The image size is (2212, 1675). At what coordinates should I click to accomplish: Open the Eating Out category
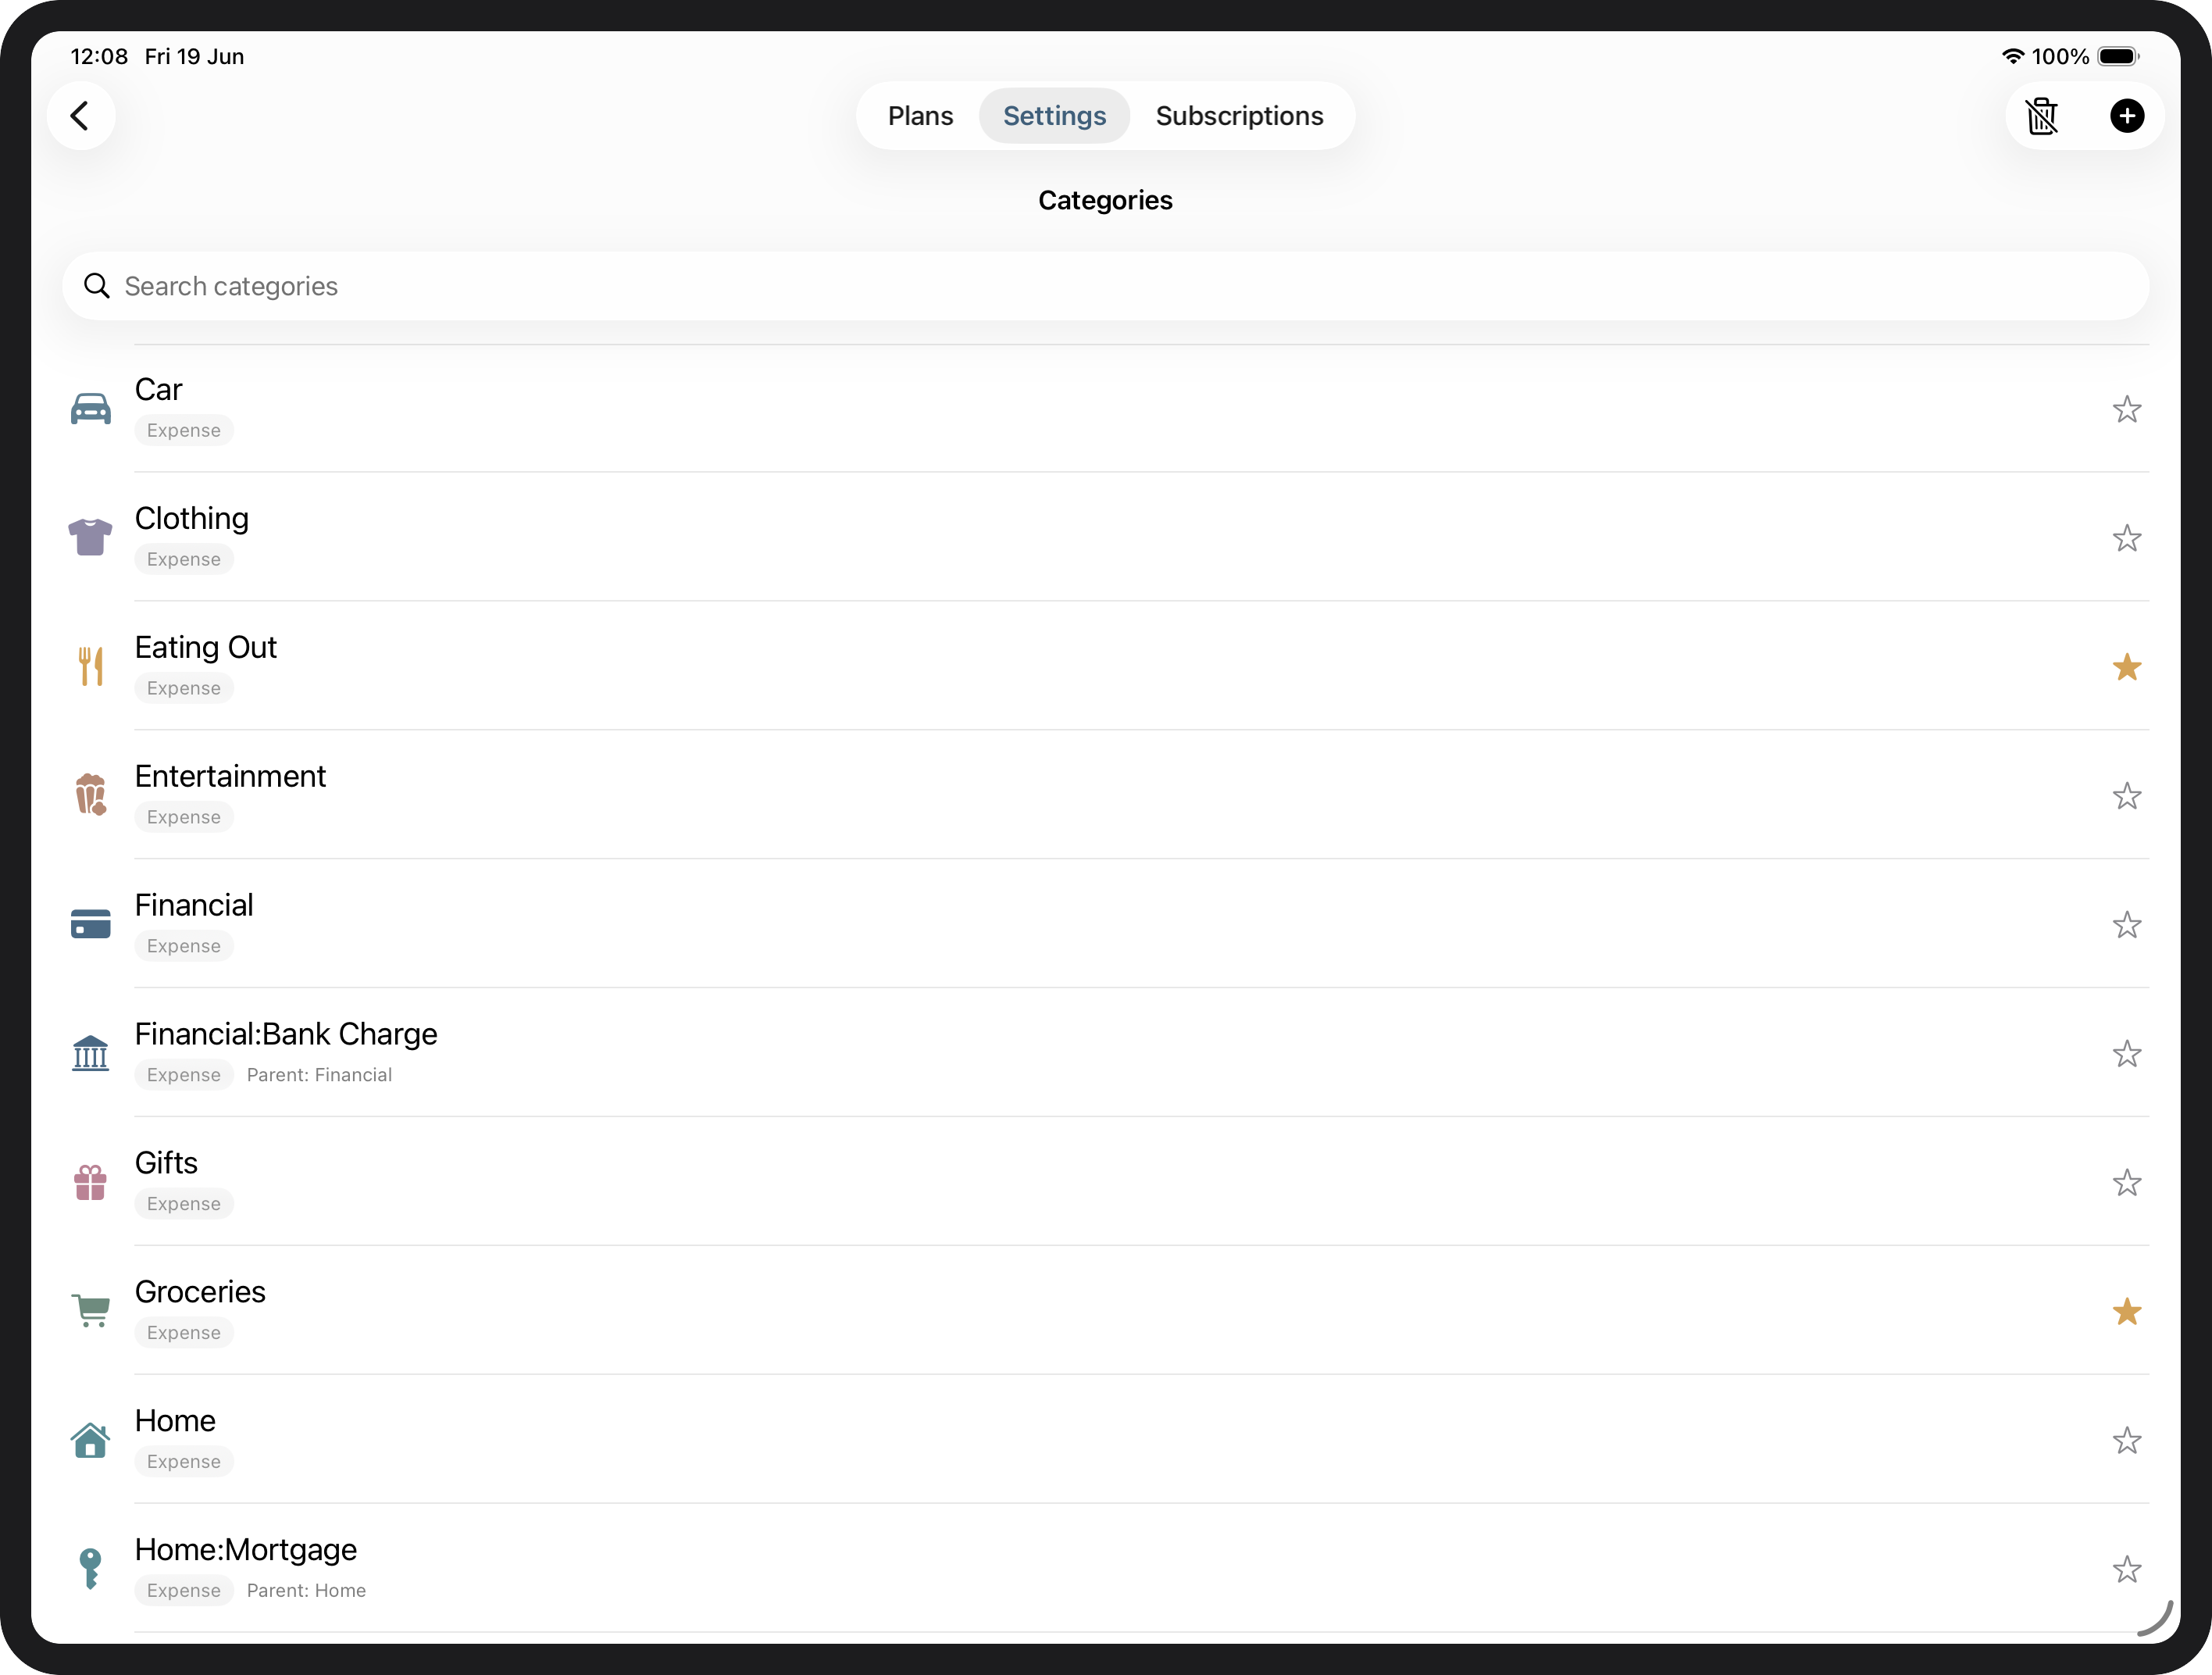pyautogui.click(x=1105, y=667)
